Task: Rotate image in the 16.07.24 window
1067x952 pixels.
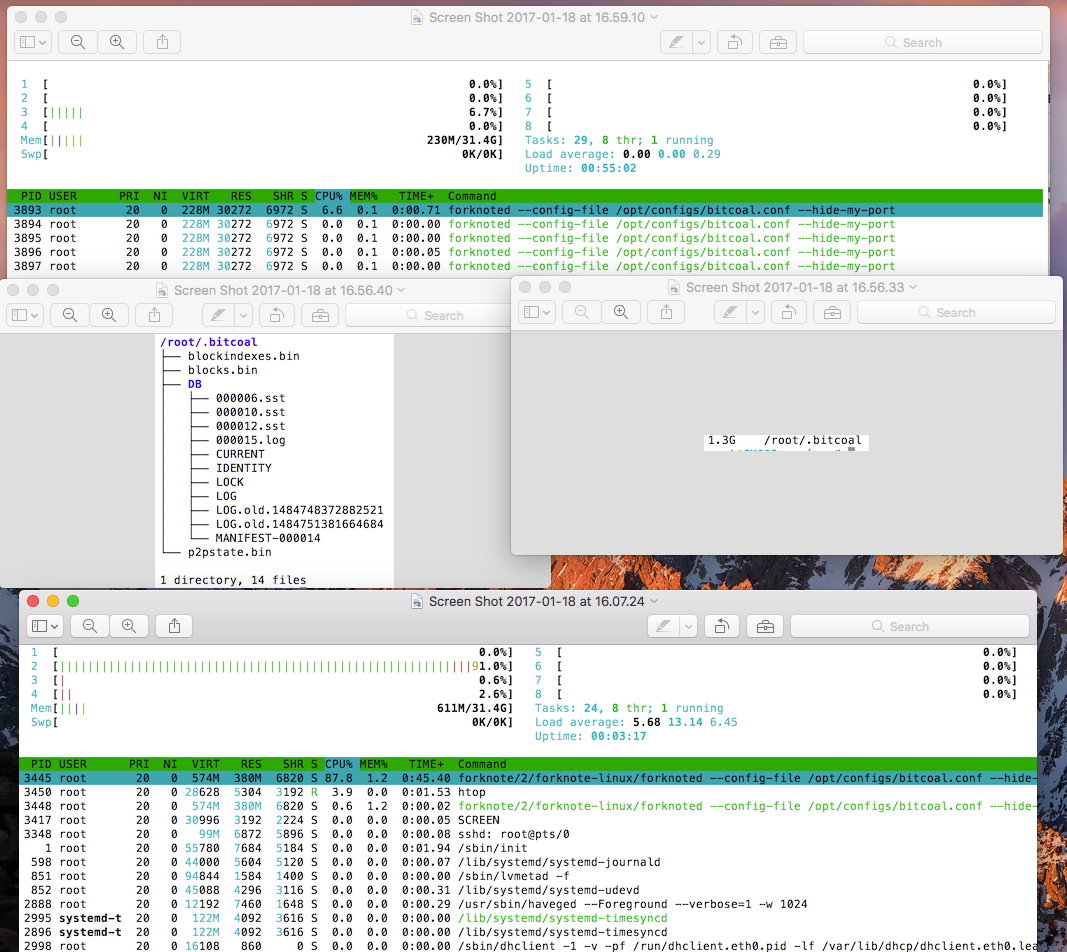Action: click(x=722, y=626)
